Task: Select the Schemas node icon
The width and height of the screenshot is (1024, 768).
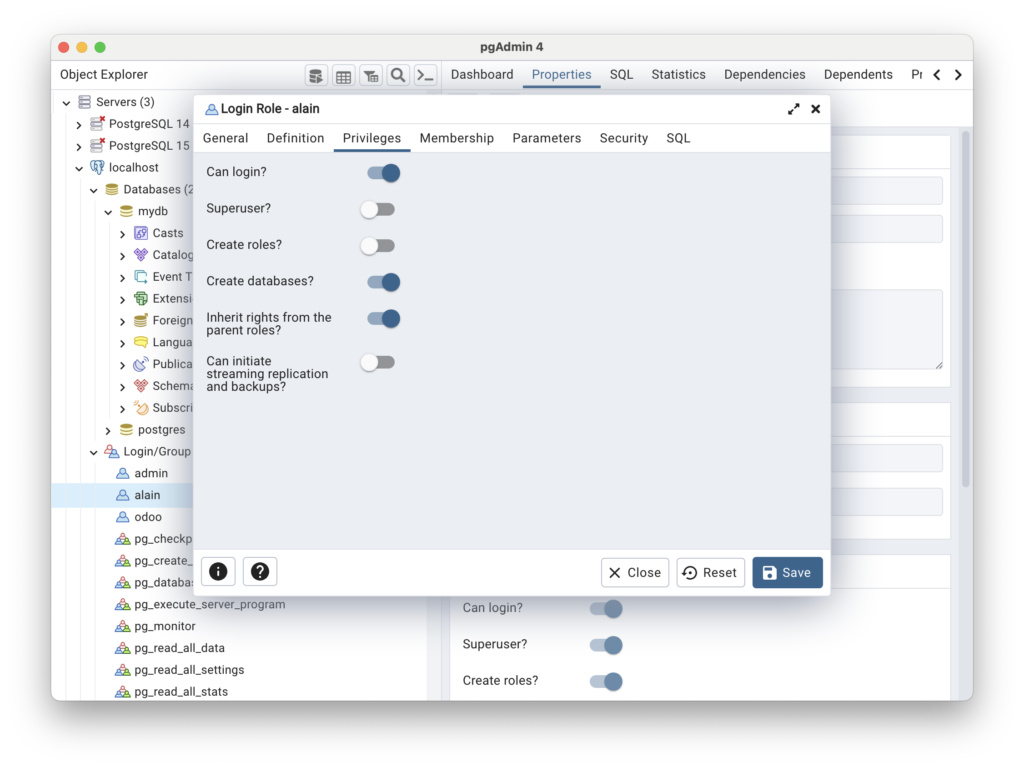Action: click(140, 386)
